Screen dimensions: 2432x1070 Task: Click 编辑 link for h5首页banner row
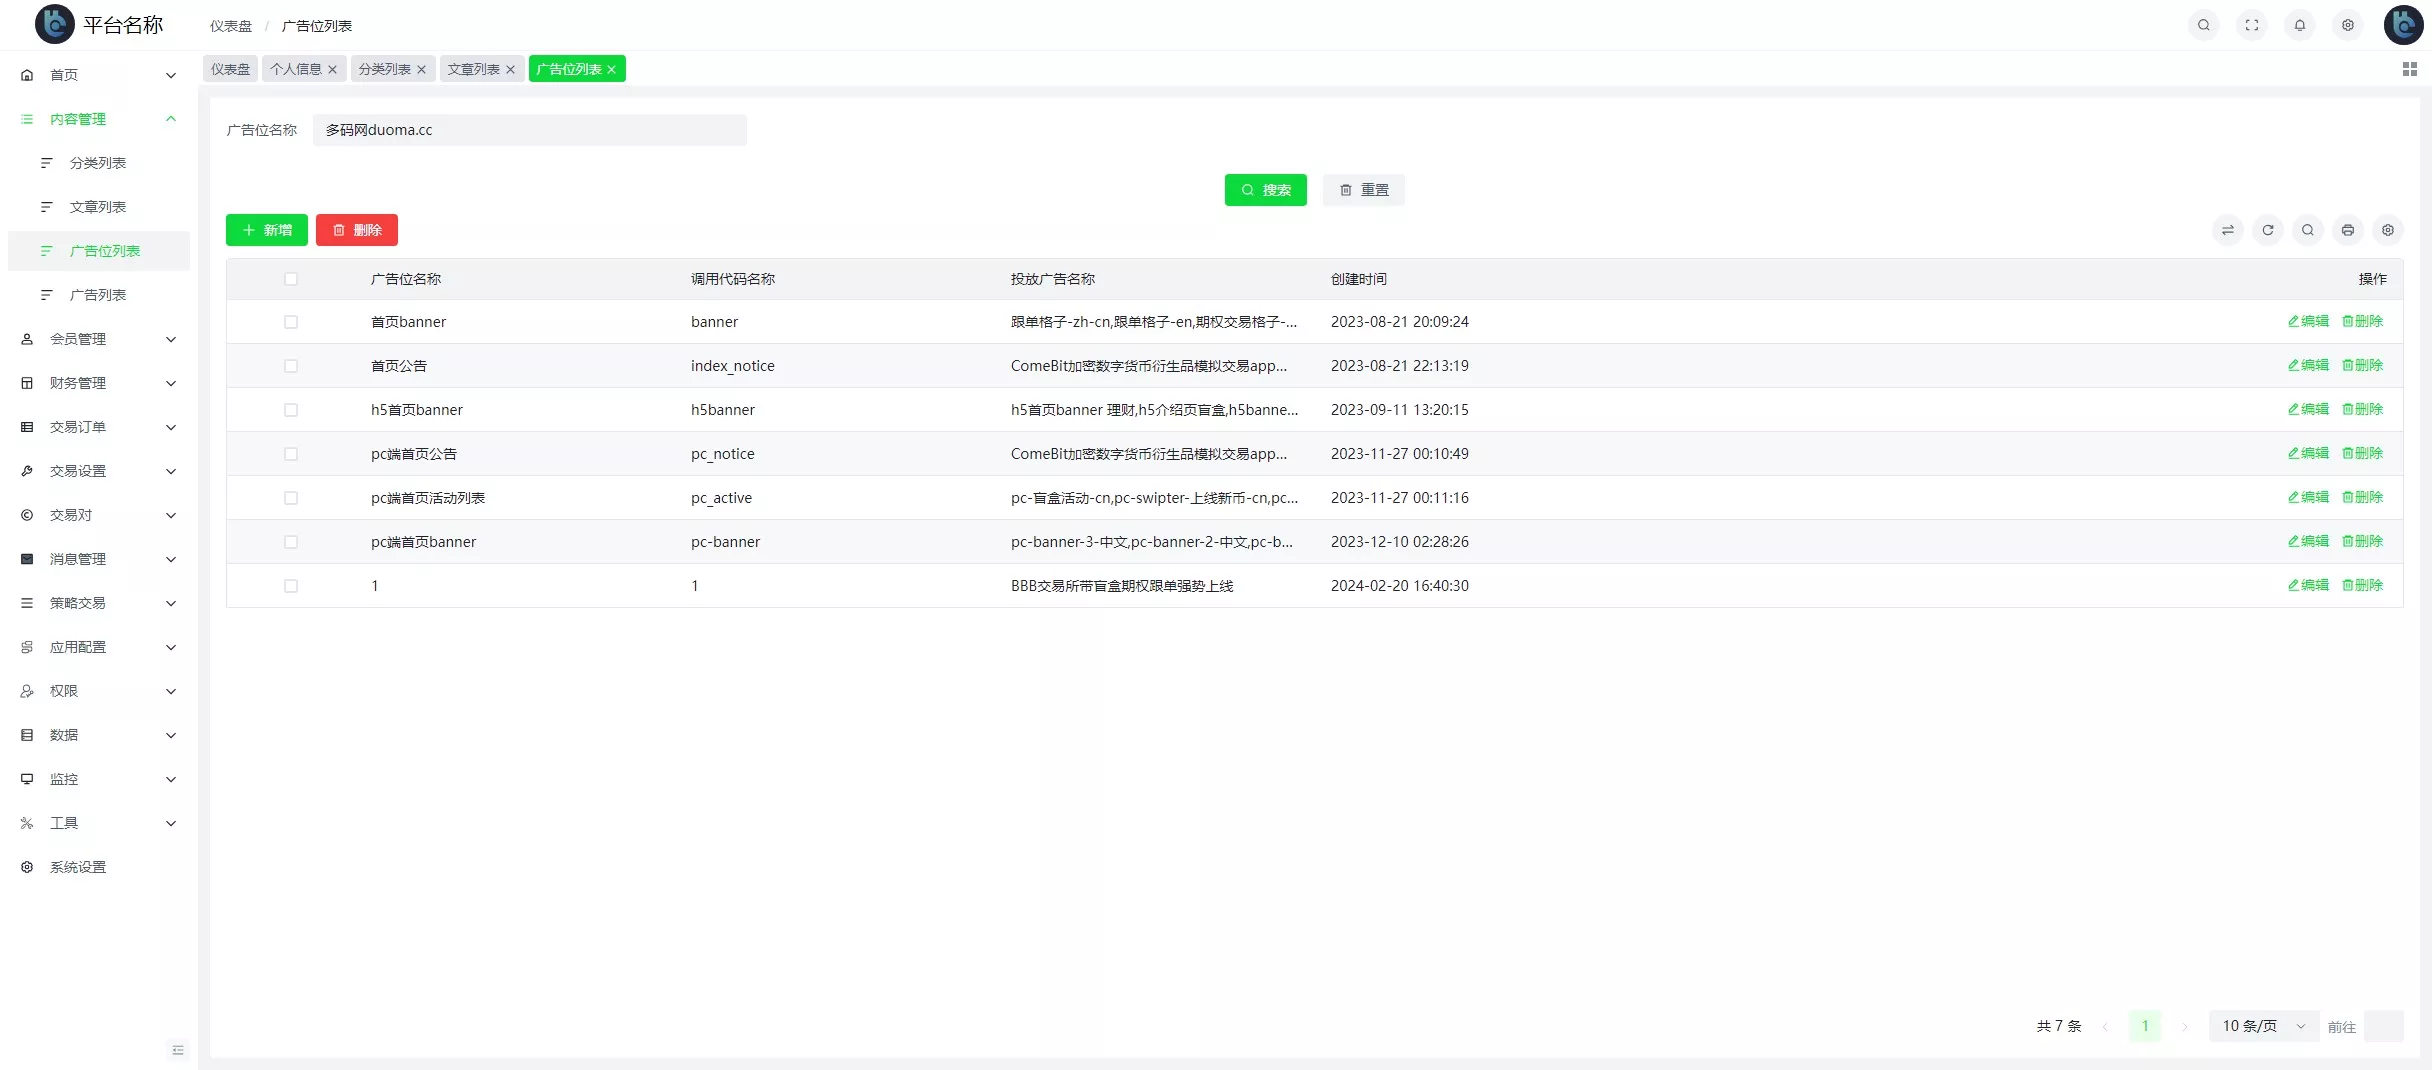[2308, 410]
